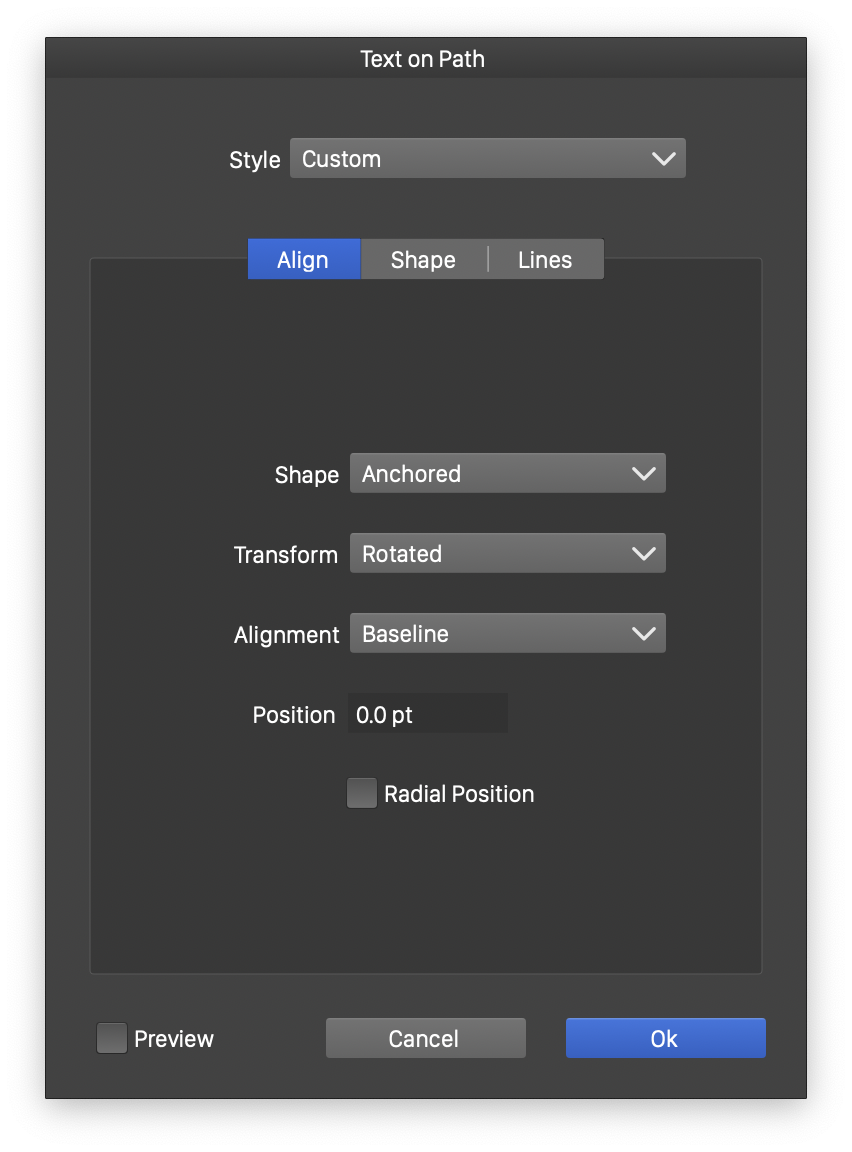
Task: Switch to the Shape tab
Action: [x=423, y=260]
